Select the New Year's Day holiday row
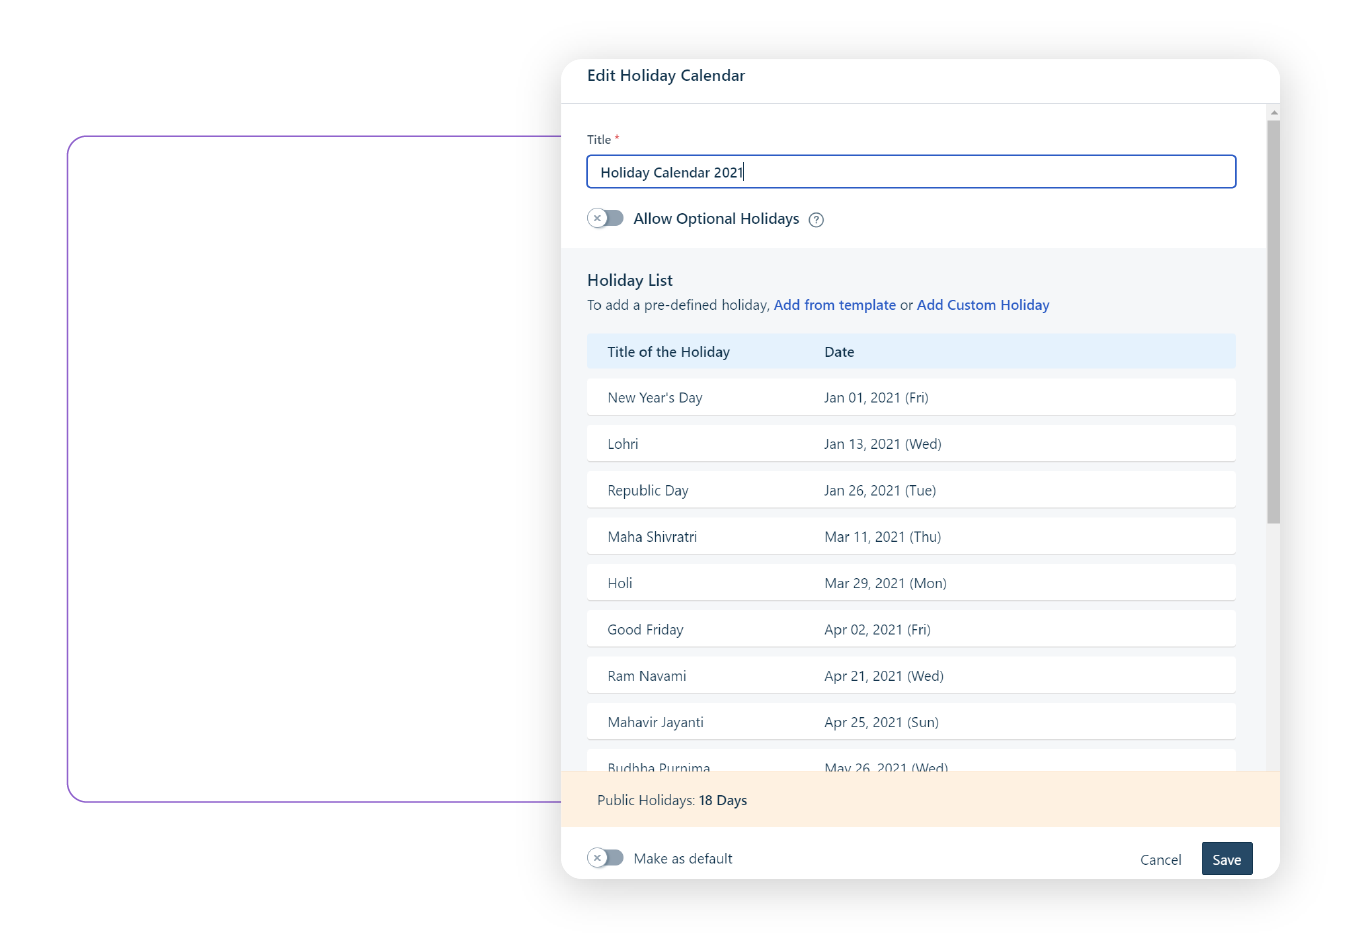Image resolution: width=1355 pixels, height=938 pixels. [x=910, y=398]
